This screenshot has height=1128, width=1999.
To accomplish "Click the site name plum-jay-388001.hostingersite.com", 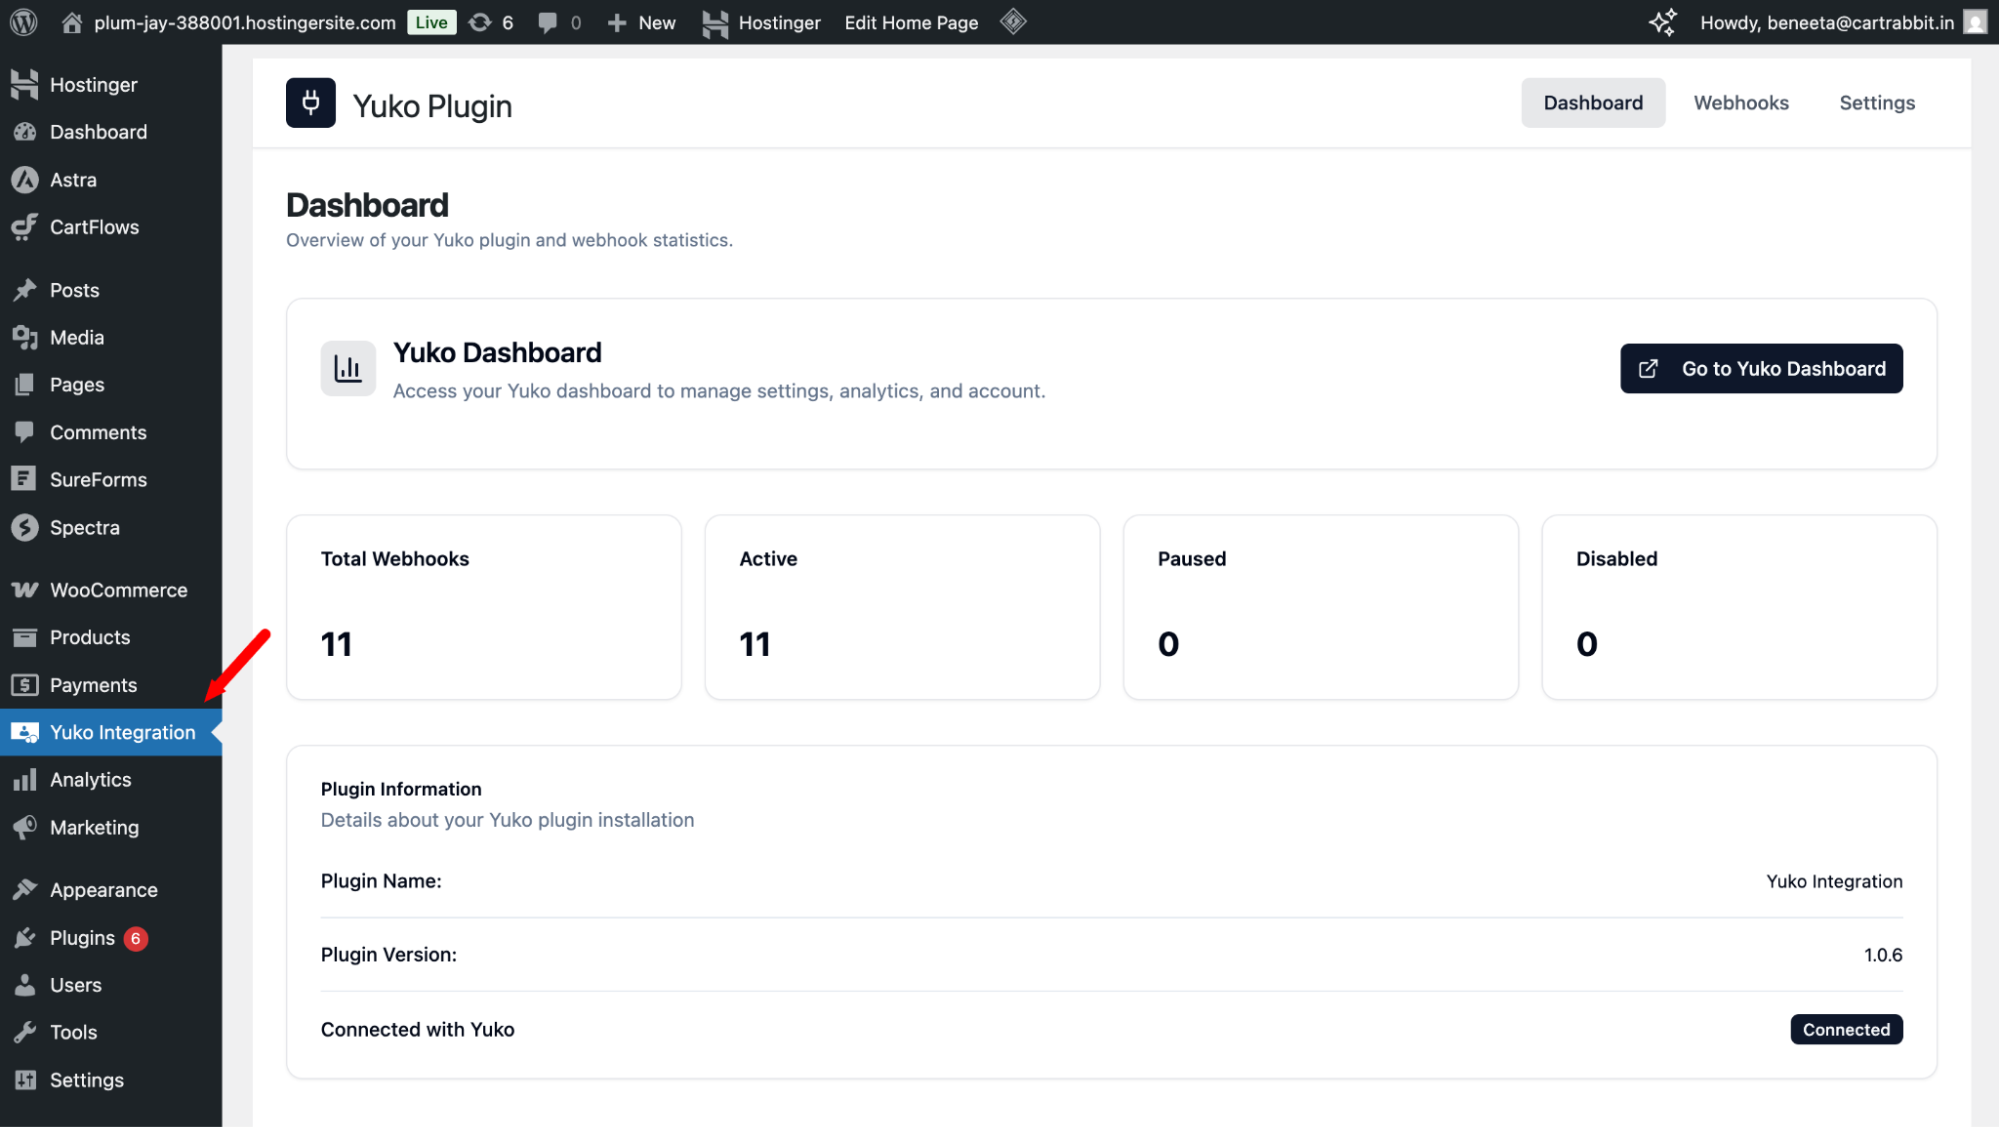I will [244, 22].
